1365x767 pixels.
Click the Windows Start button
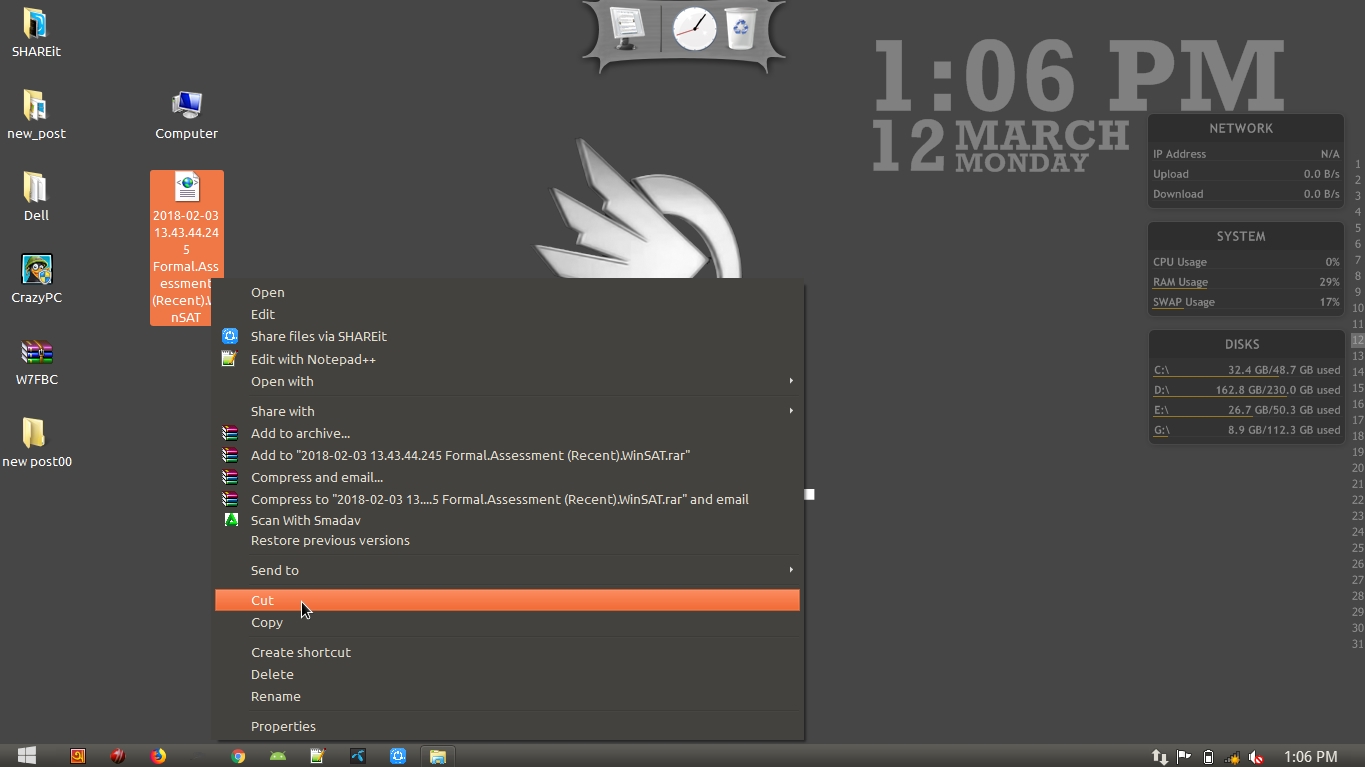coord(27,756)
